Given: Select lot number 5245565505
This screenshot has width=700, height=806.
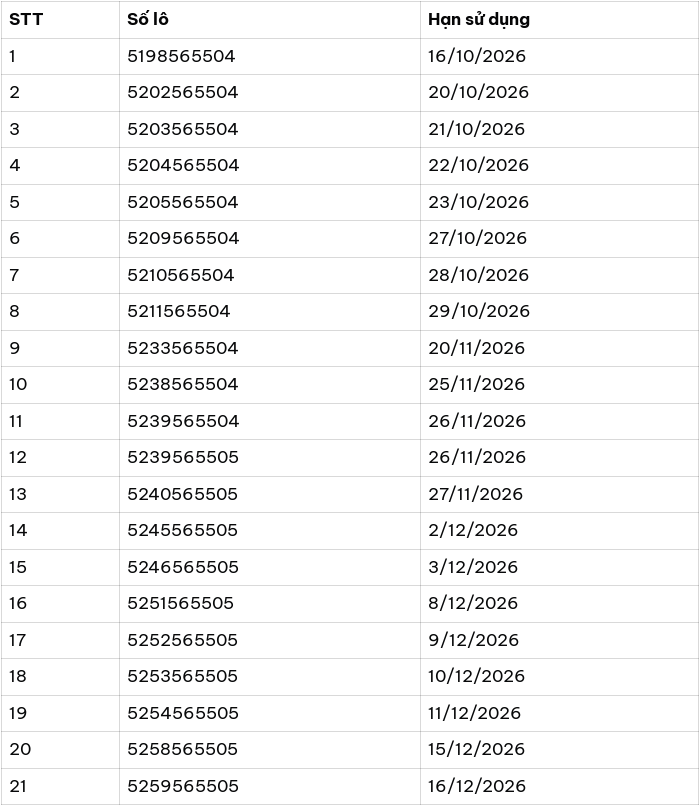Looking at the screenshot, I should (183, 530).
